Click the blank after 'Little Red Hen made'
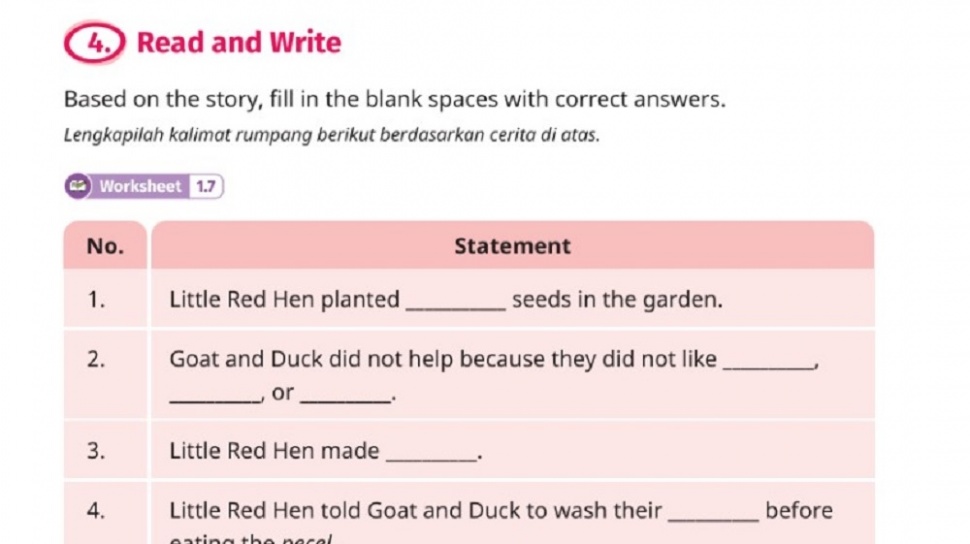Viewport: 970px width, 544px height. pos(431,455)
